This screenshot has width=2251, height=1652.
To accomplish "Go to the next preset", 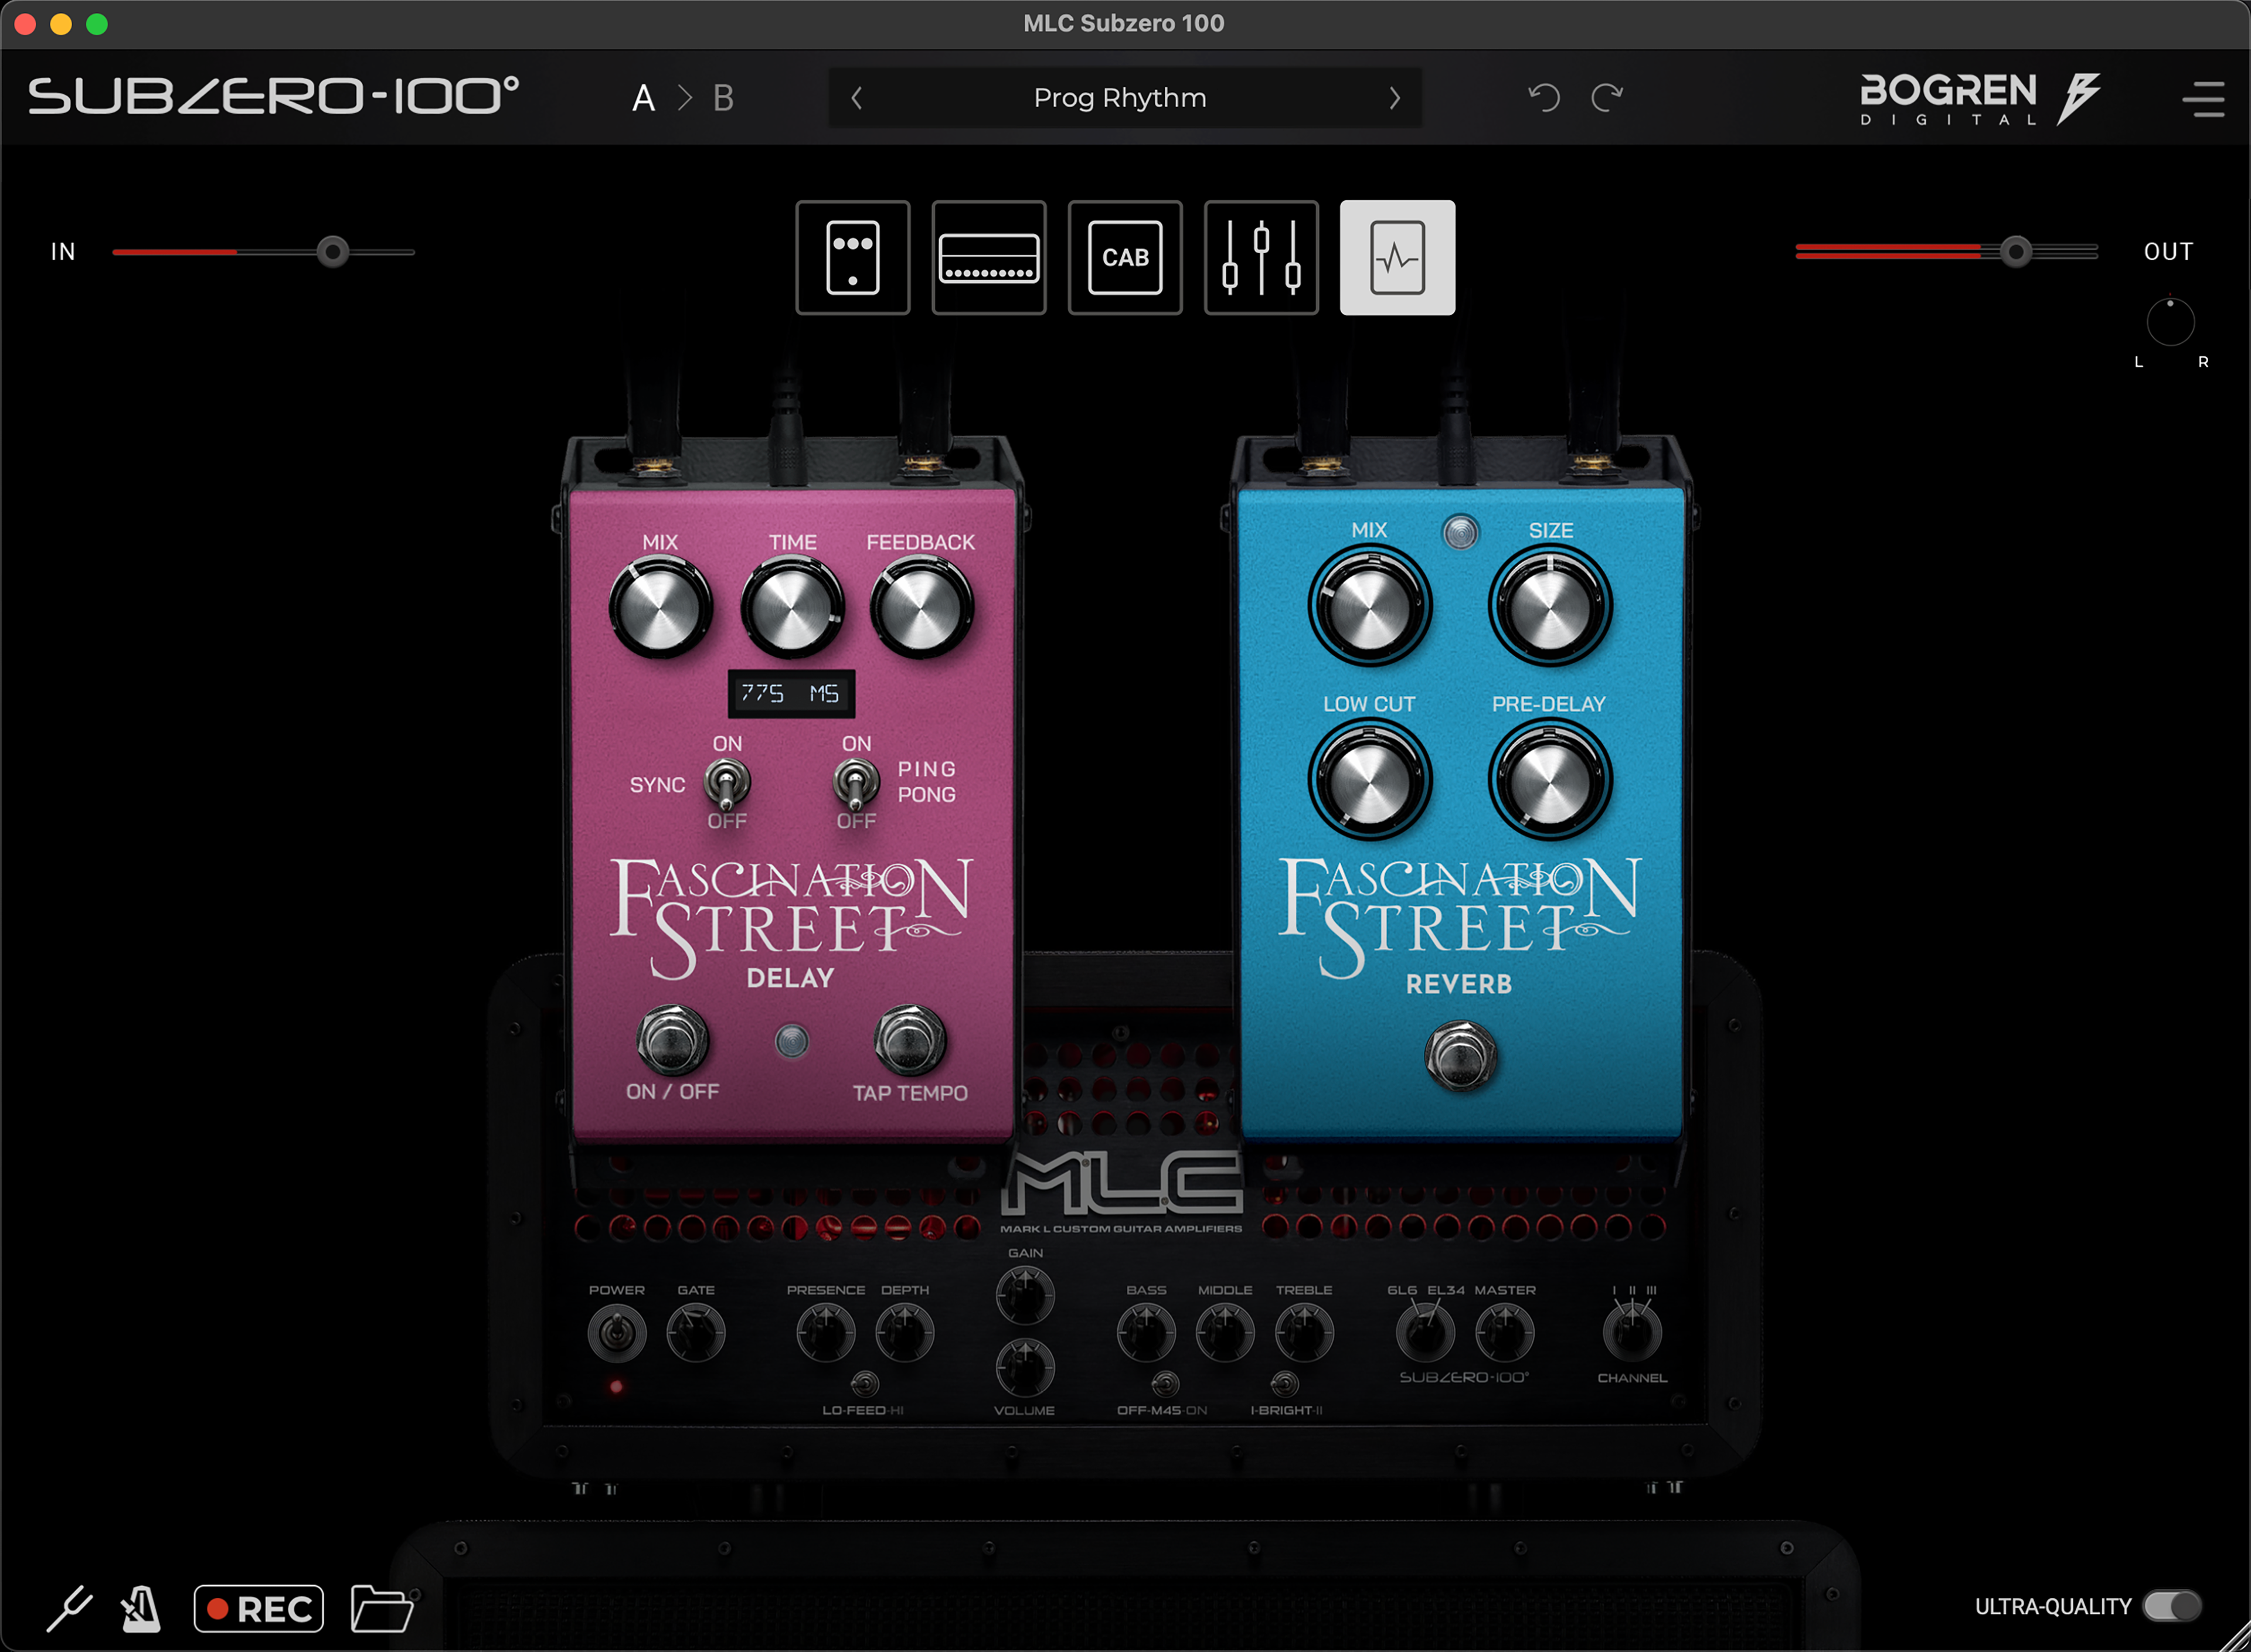I will coord(1395,97).
